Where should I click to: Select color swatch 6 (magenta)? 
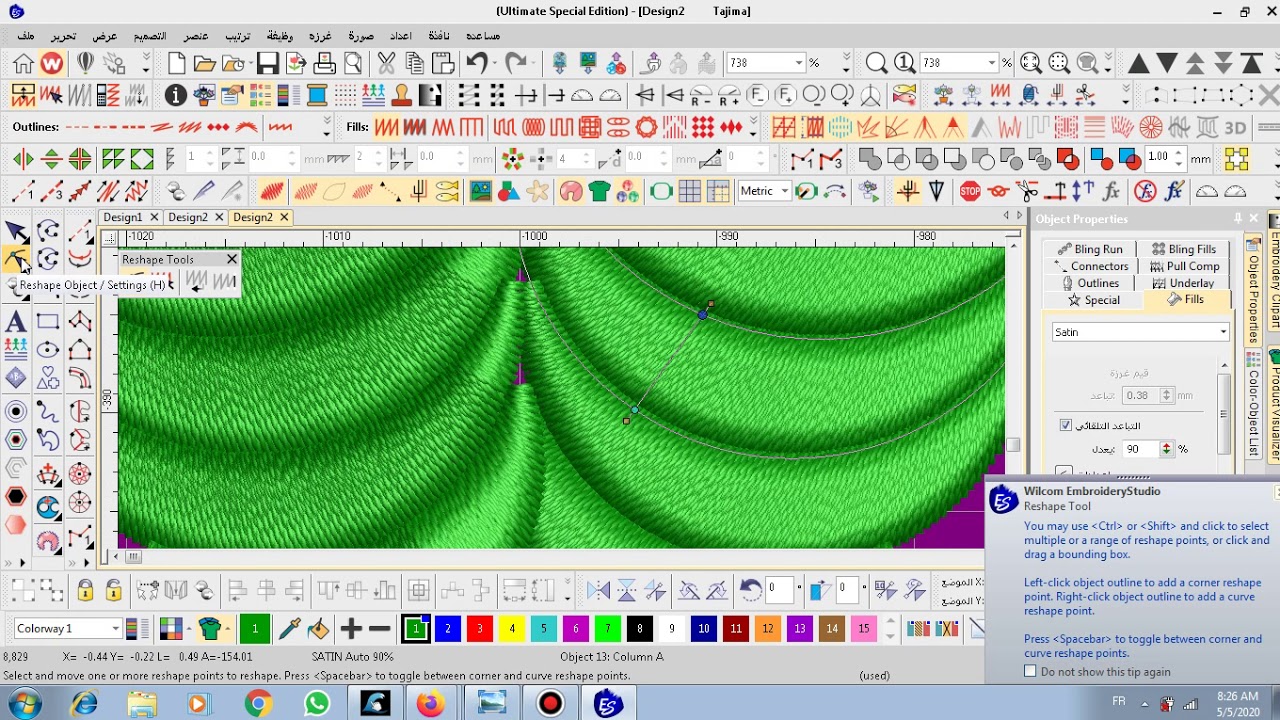[576, 629]
